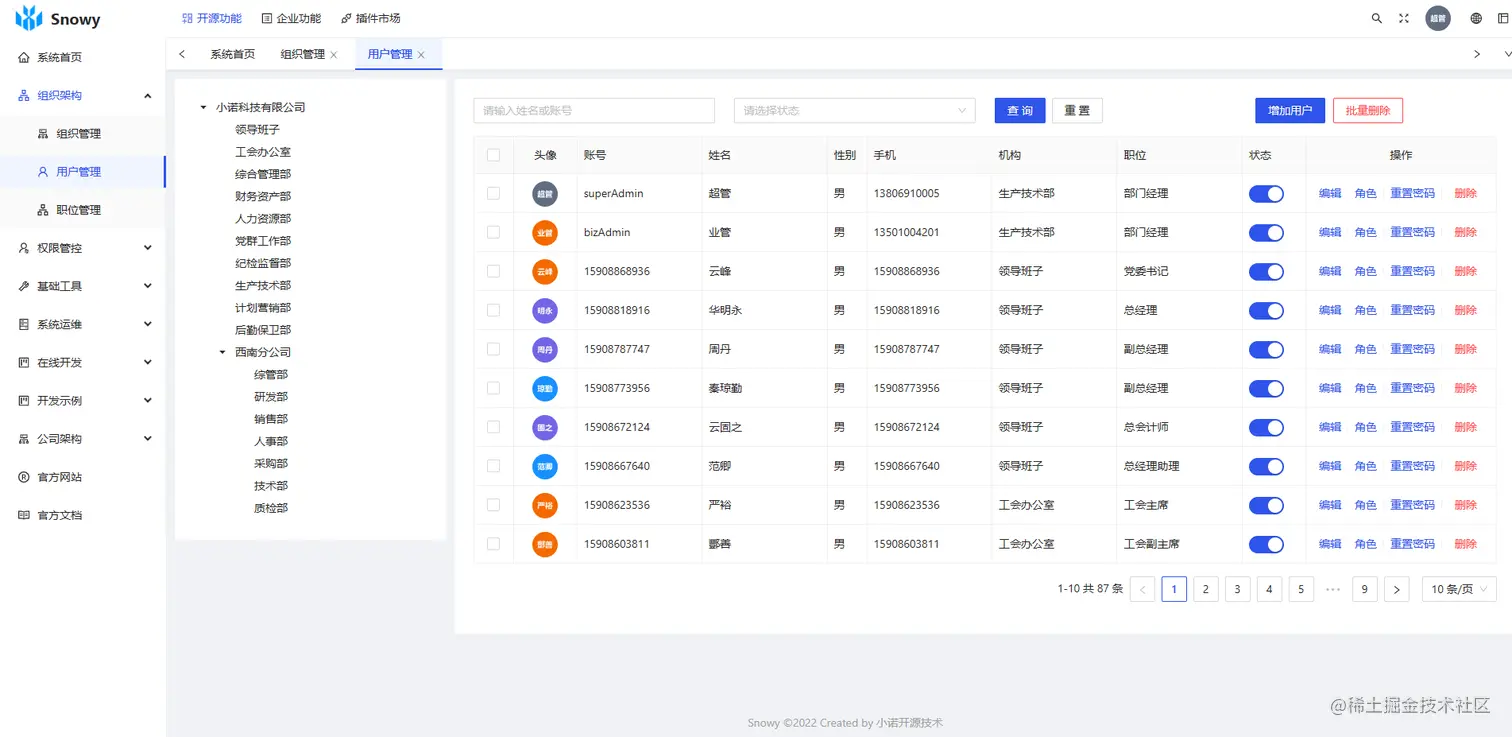Click the superAdmin row avatar

(x=545, y=193)
